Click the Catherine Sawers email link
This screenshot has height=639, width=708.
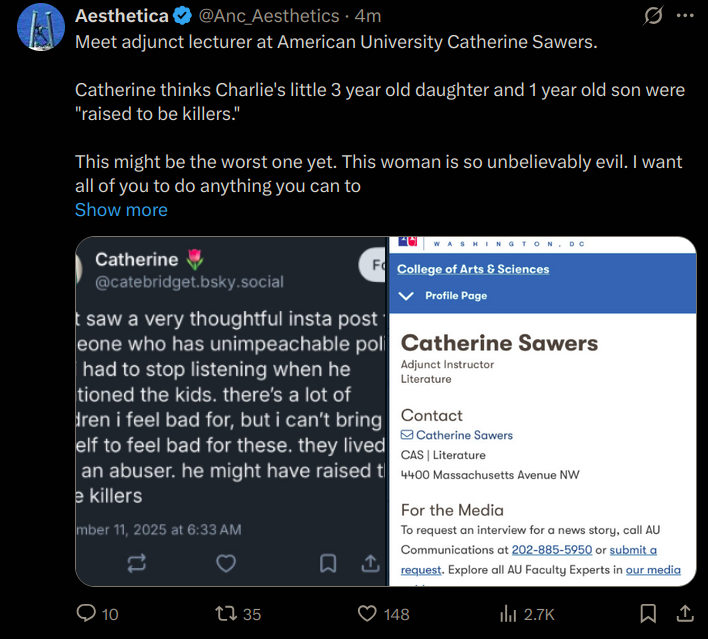click(464, 435)
